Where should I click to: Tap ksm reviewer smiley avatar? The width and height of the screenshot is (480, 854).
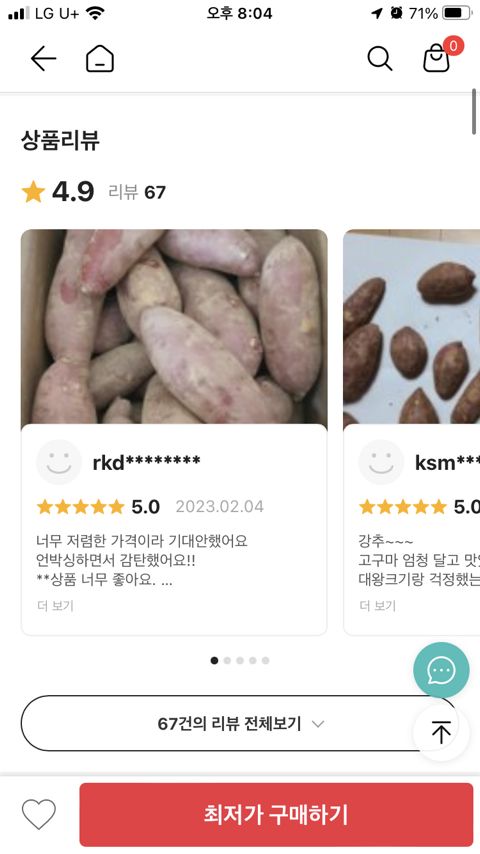381,462
